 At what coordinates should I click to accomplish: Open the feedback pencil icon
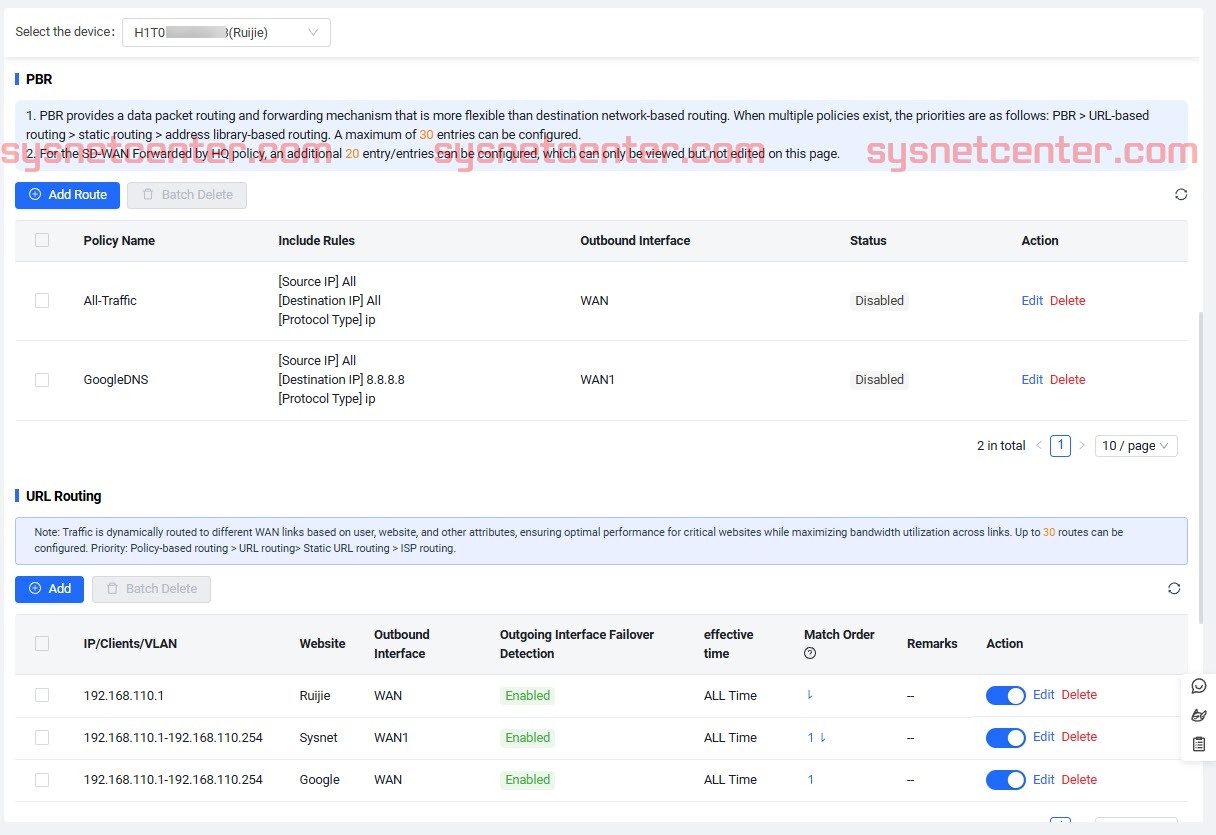[x=1199, y=715]
